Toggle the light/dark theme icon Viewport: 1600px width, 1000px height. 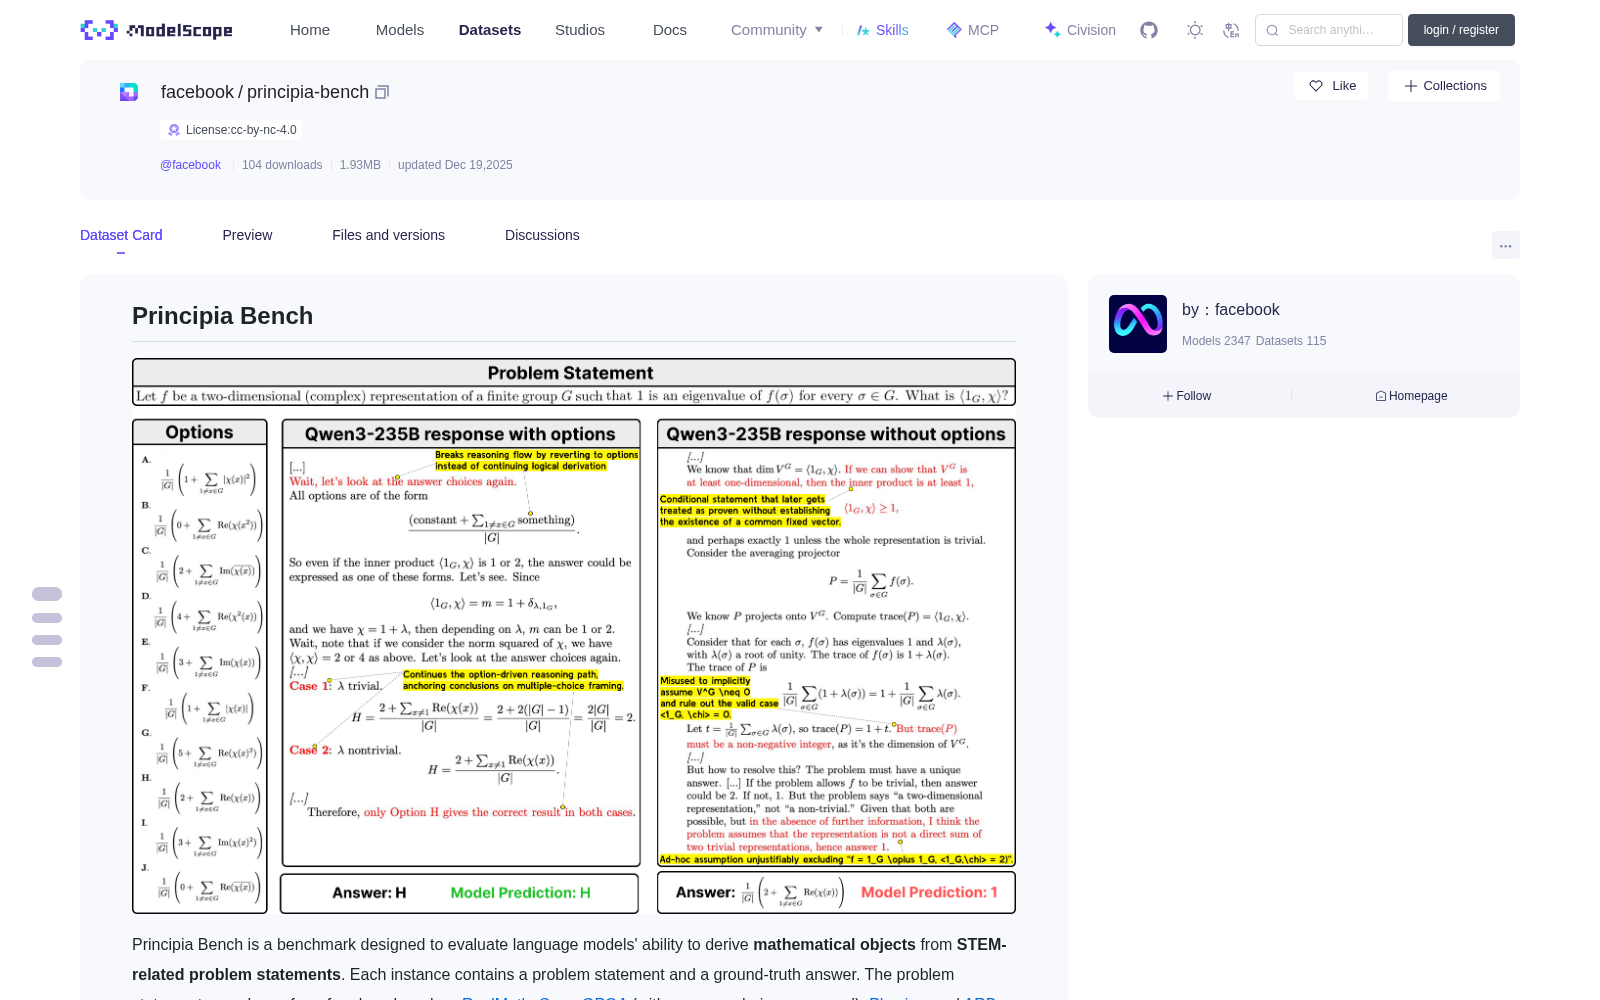click(1195, 30)
